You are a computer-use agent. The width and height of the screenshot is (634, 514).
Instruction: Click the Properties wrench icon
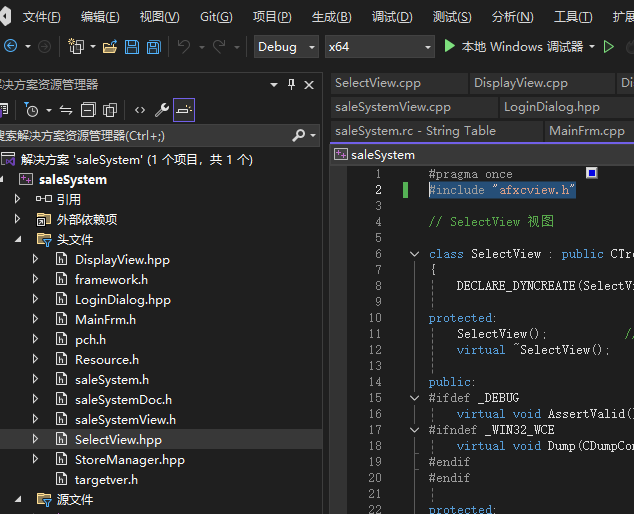(x=162, y=110)
